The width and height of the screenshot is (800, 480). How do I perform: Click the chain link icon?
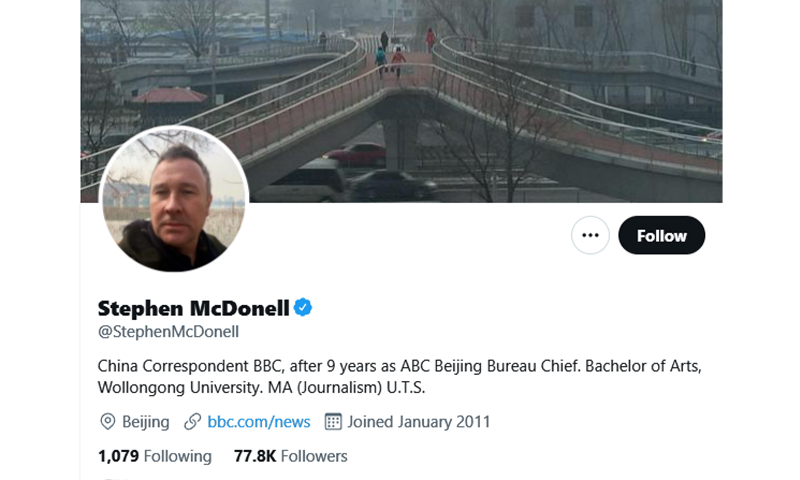193,422
